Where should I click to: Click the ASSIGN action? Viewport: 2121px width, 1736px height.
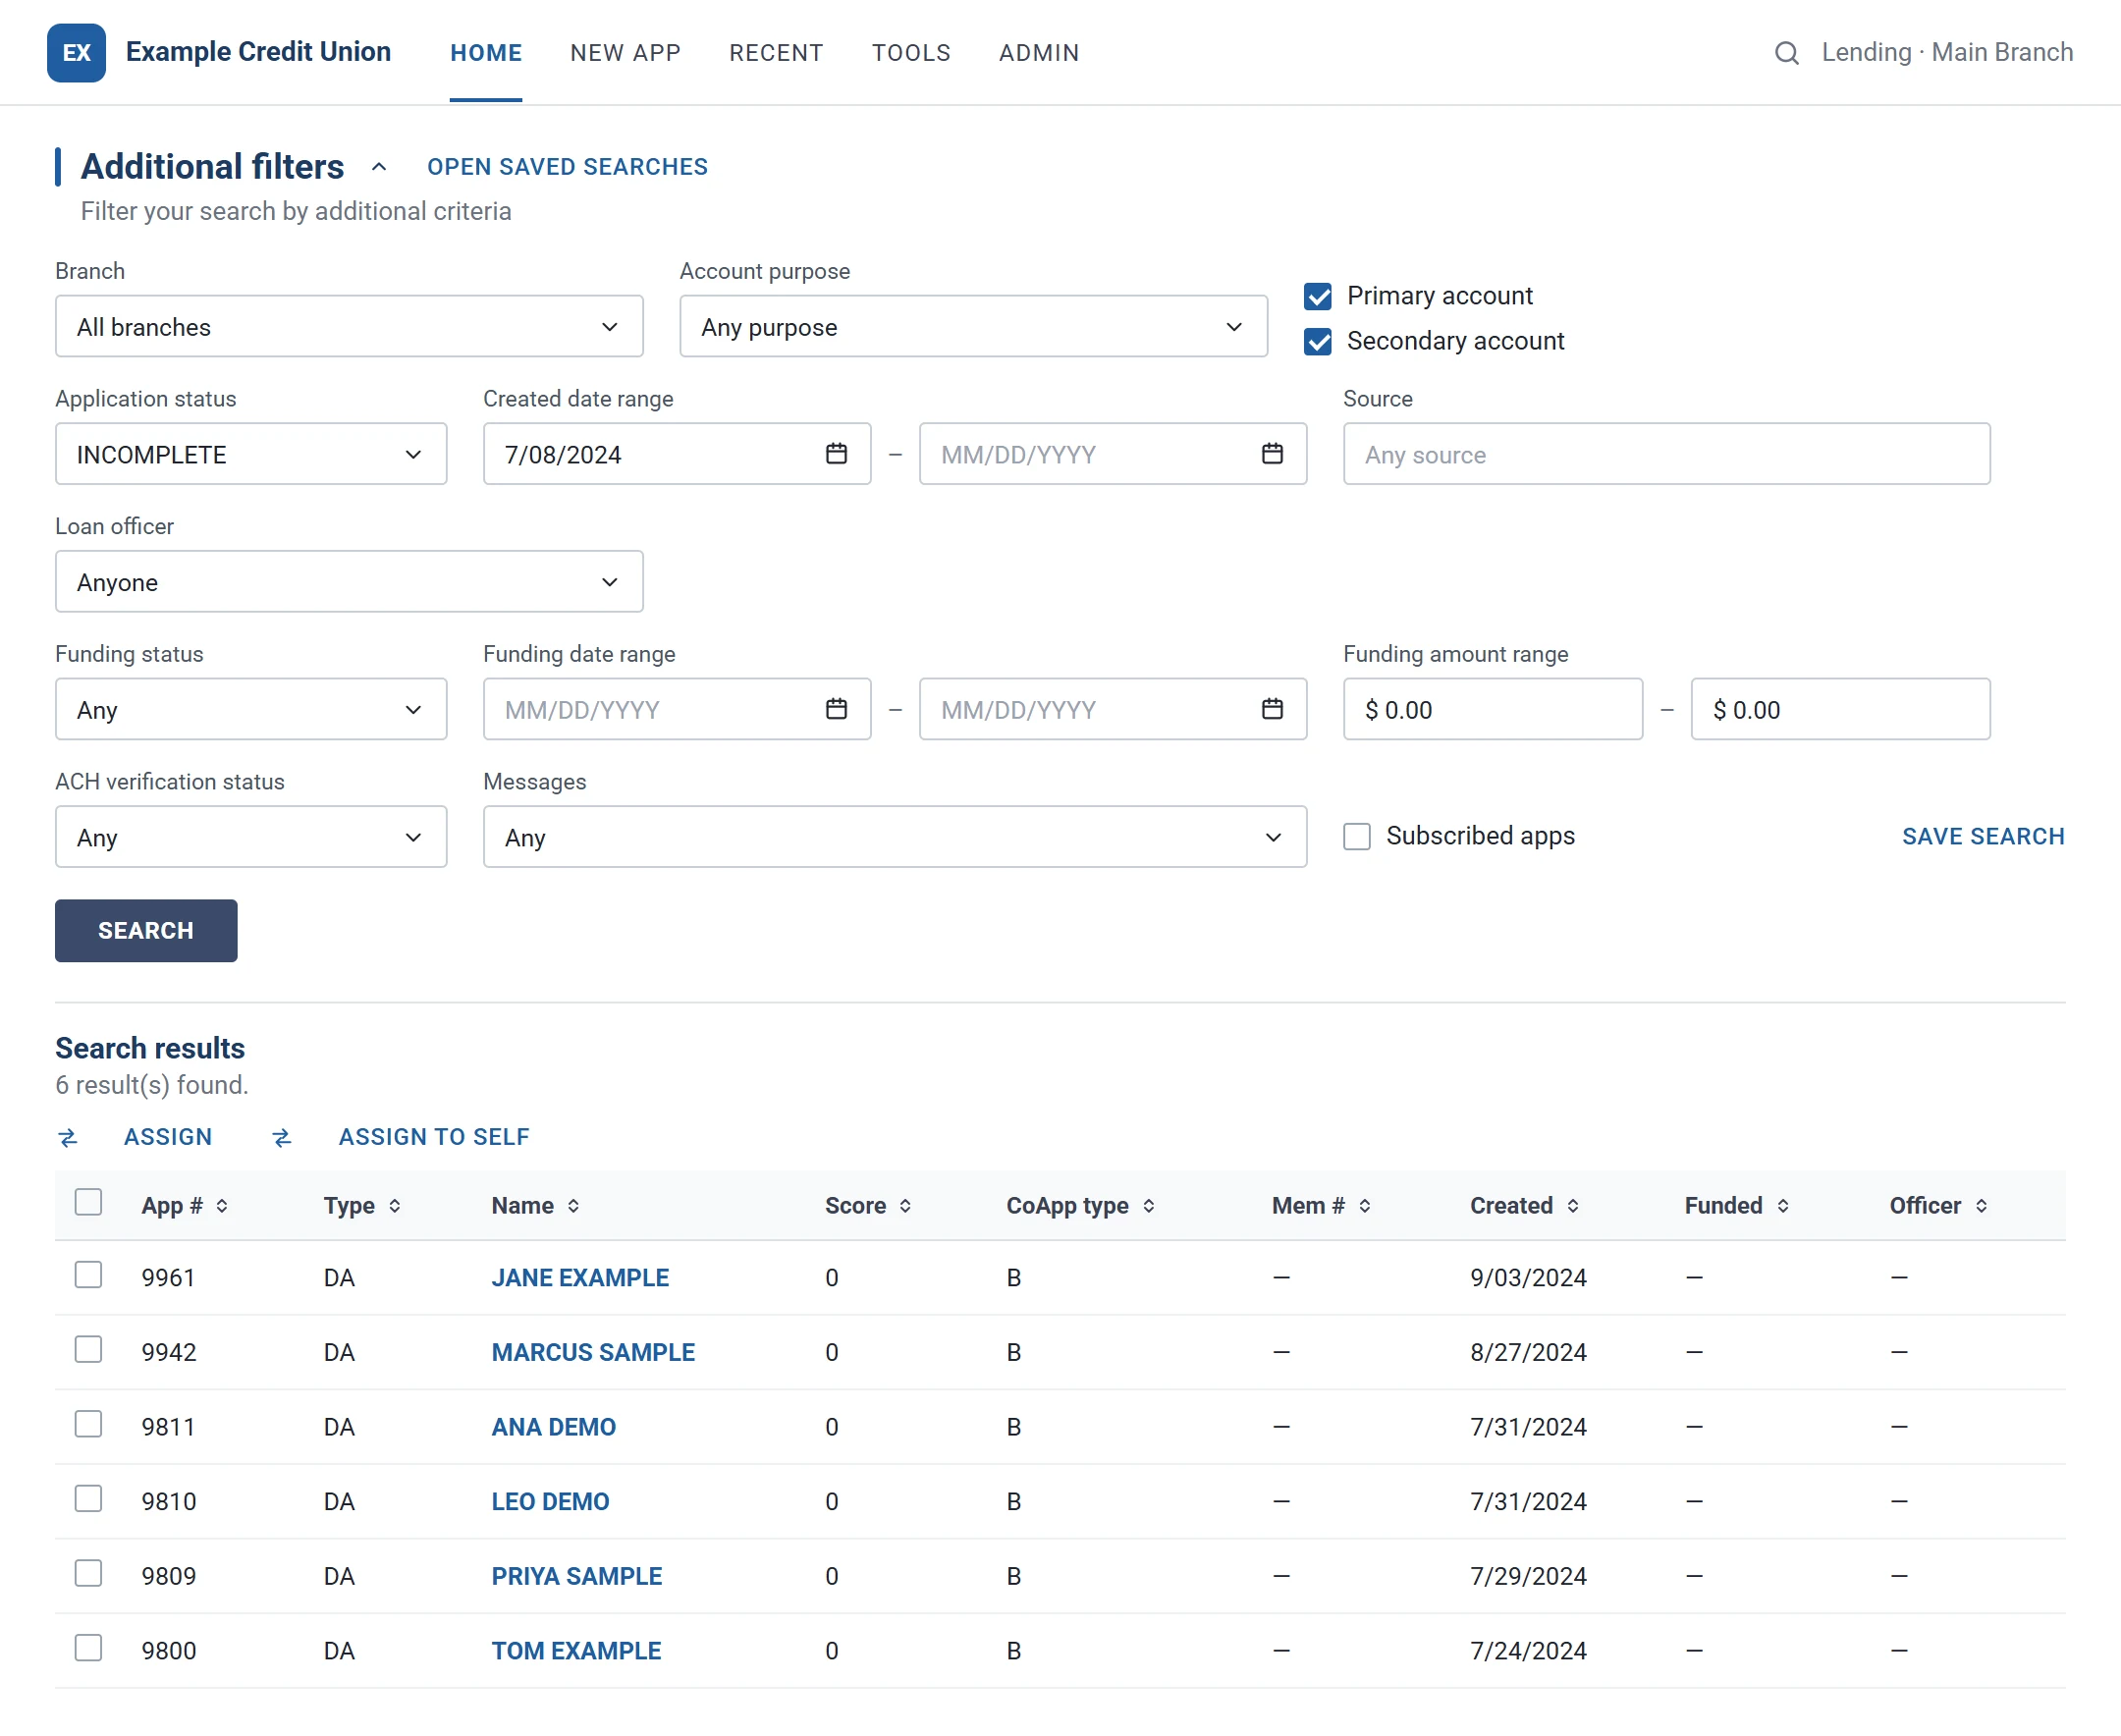[x=168, y=1137]
